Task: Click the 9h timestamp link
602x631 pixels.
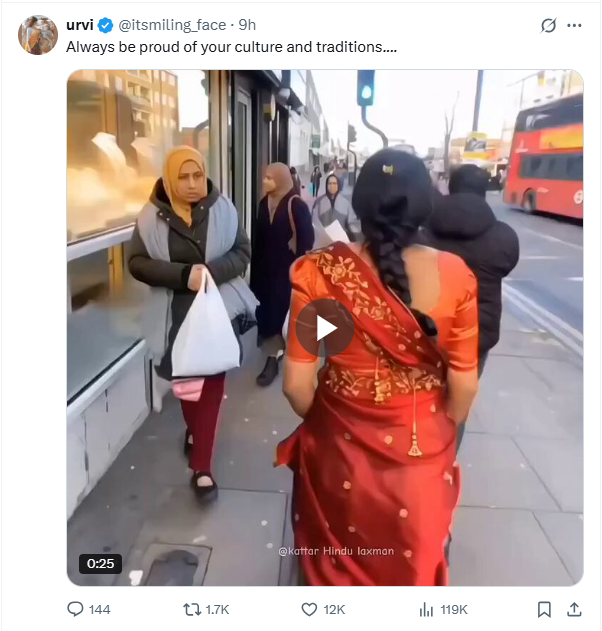Action: click(247, 25)
